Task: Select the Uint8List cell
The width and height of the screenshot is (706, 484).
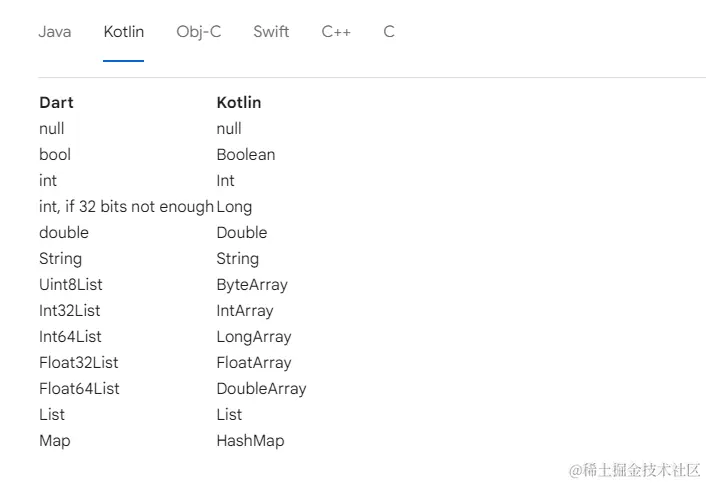Action: pos(71,285)
